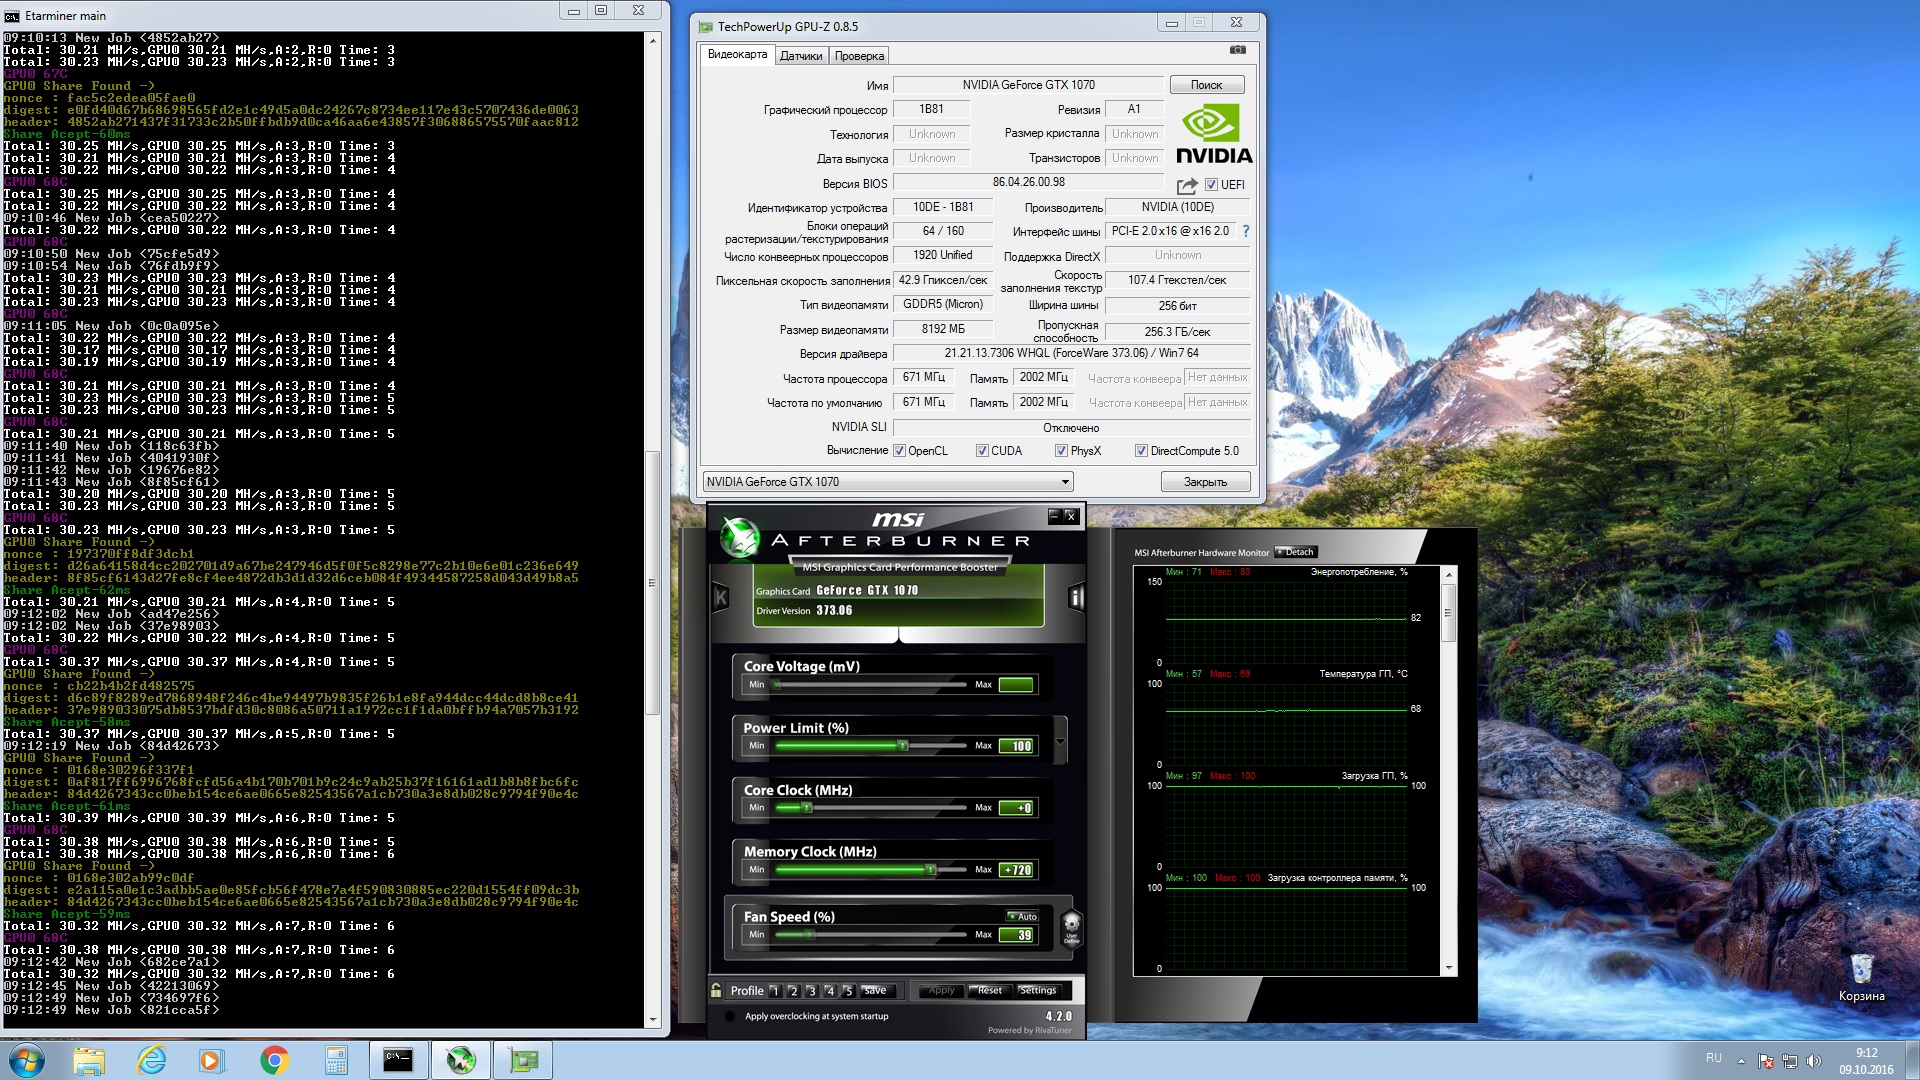Switch to the Проверка tab in GPU-Z
The height and width of the screenshot is (1080, 1920).
coord(859,56)
